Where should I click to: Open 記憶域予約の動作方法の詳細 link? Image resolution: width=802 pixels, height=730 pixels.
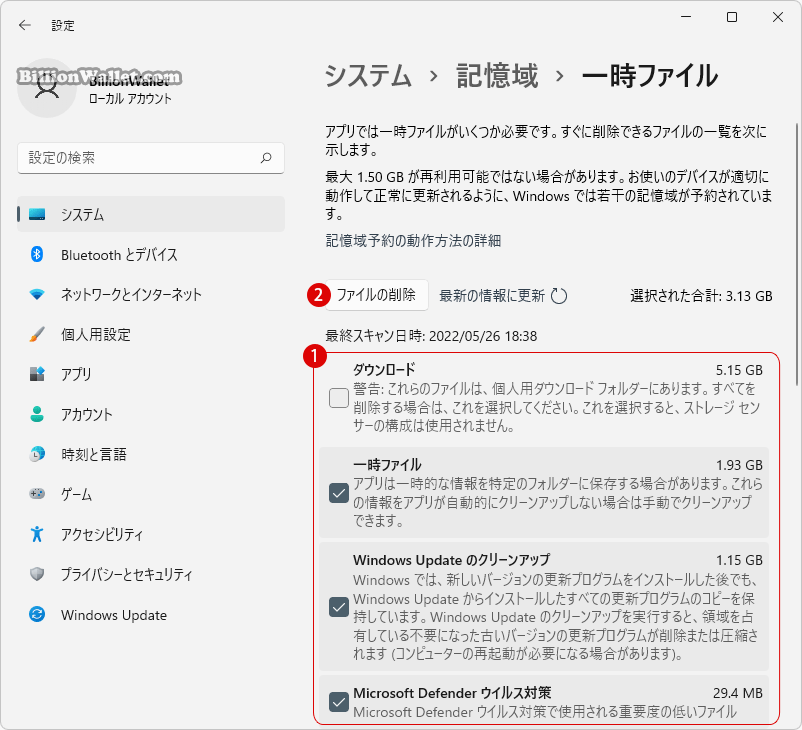(x=413, y=240)
